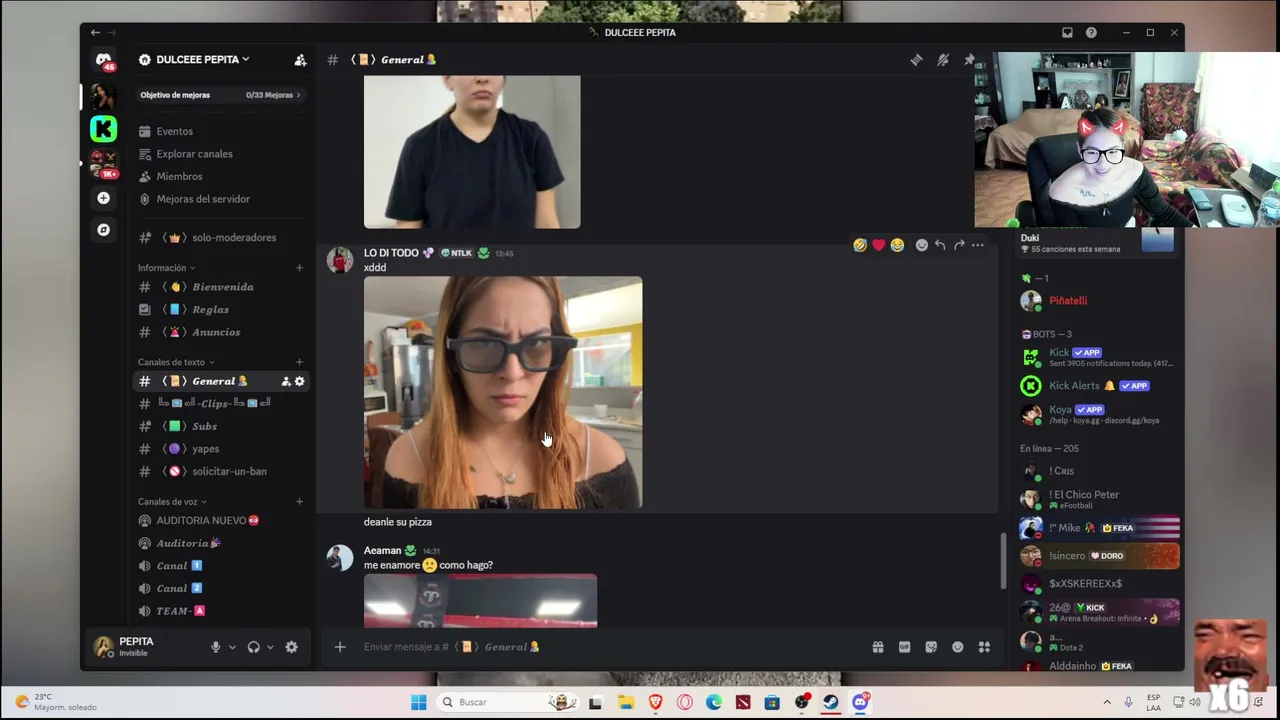Open add reaction picker on message
This screenshot has height=720, width=1280.
[x=922, y=245]
